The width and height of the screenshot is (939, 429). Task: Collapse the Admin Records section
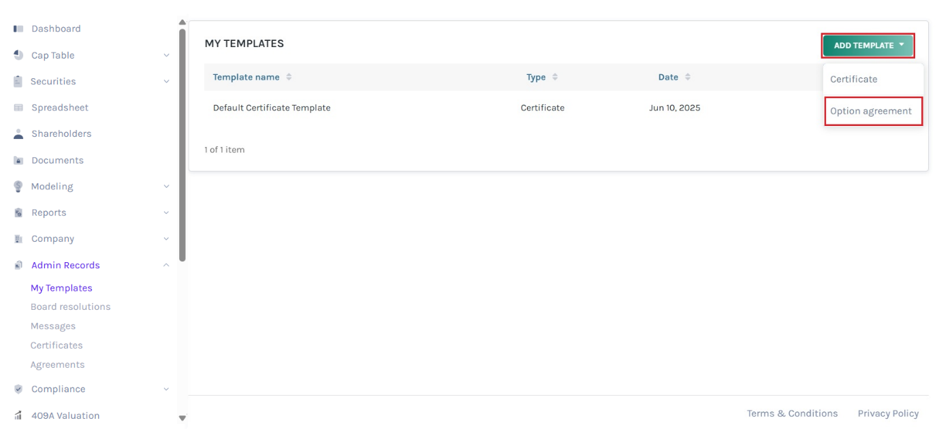click(166, 265)
